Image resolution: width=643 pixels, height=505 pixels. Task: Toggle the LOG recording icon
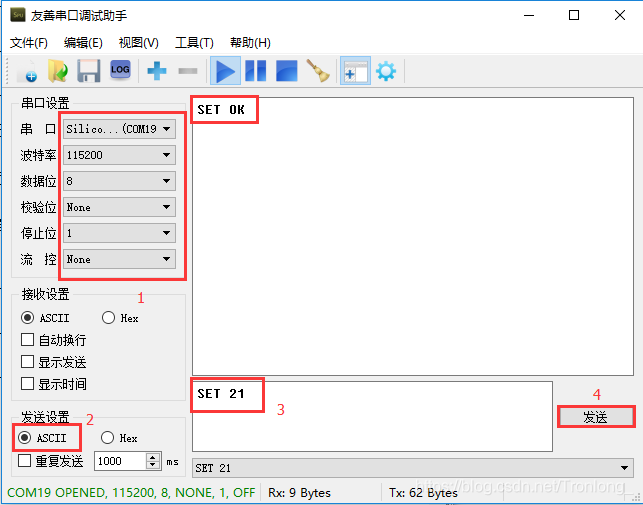point(120,70)
